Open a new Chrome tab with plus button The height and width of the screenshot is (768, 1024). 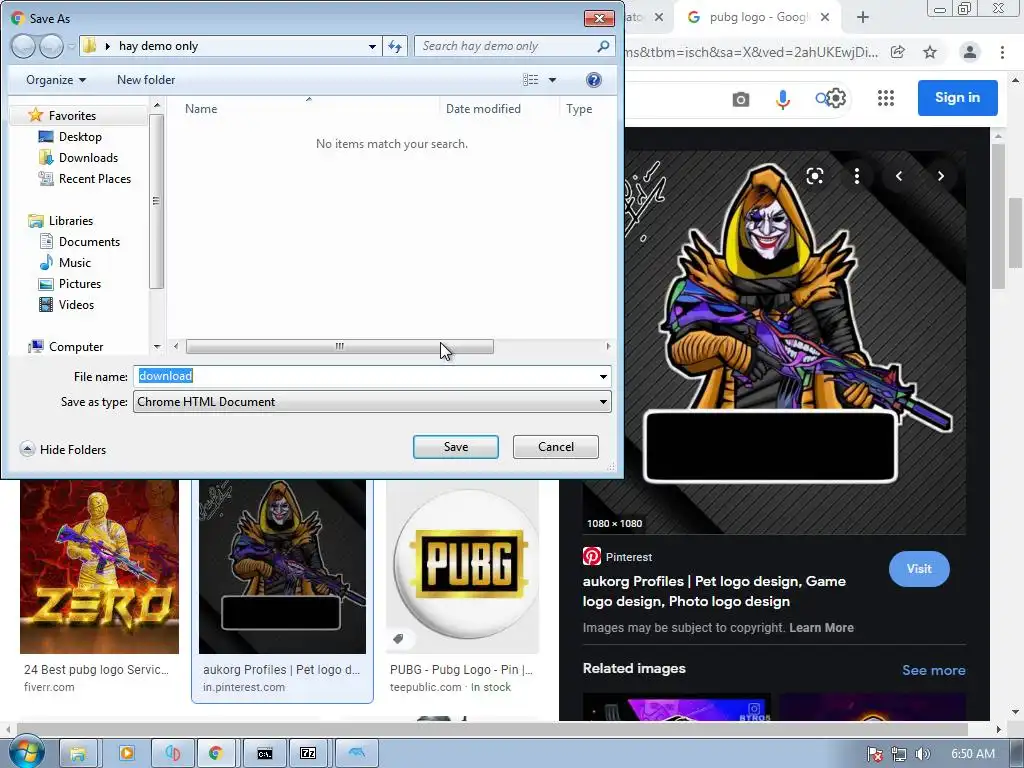pos(863,18)
